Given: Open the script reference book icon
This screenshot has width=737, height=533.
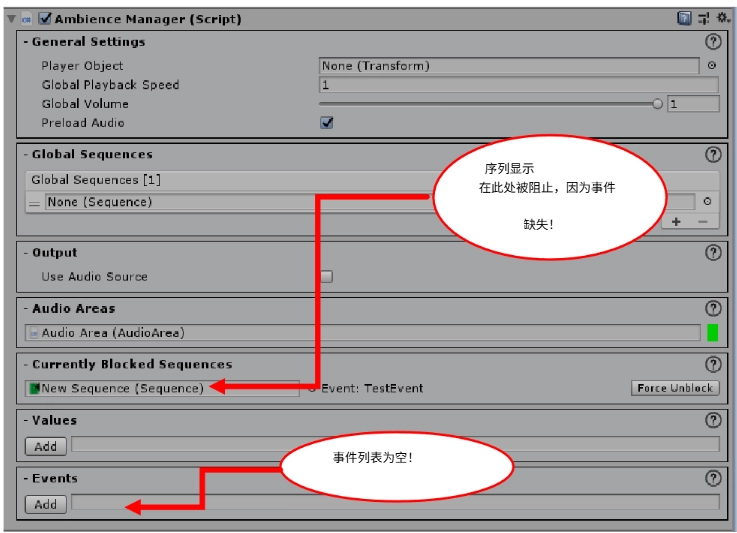Looking at the screenshot, I should [x=684, y=18].
